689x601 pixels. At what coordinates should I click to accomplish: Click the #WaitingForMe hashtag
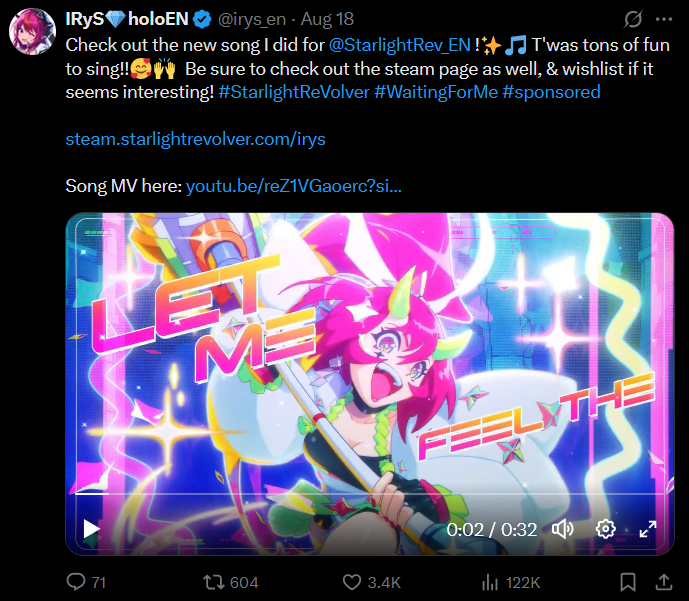[x=435, y=91]
